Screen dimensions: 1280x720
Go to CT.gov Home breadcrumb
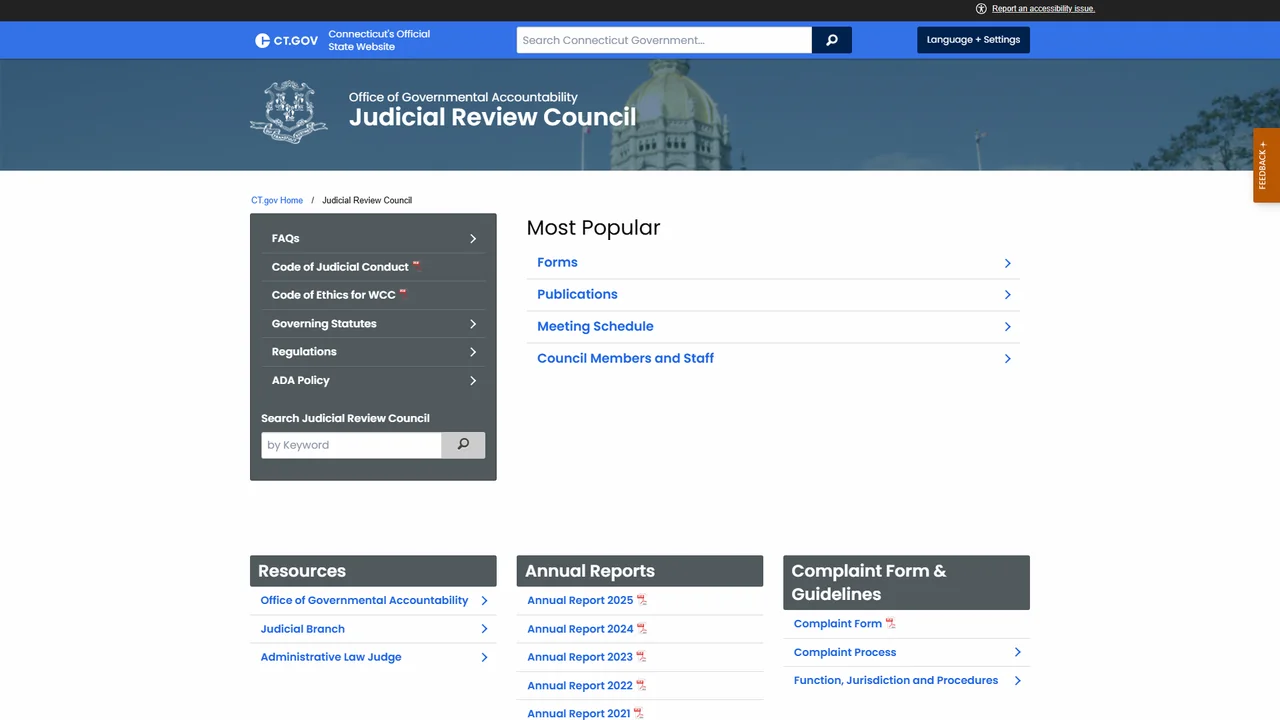pos(277,200)
